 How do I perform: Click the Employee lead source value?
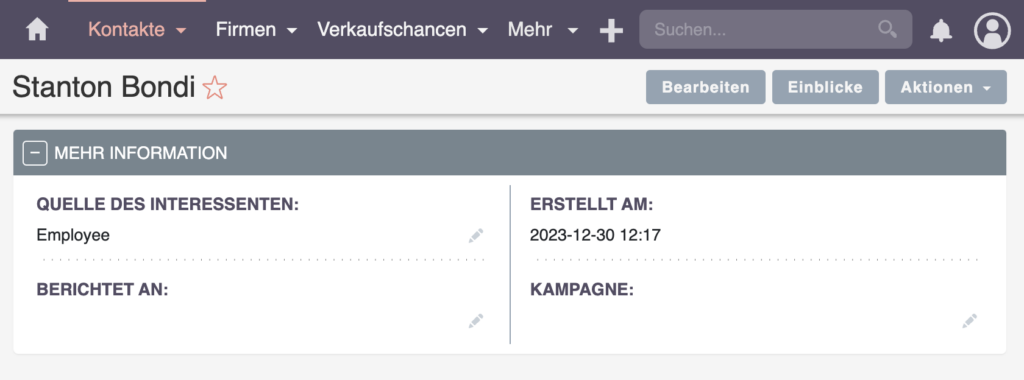click(x=73, y=236)
